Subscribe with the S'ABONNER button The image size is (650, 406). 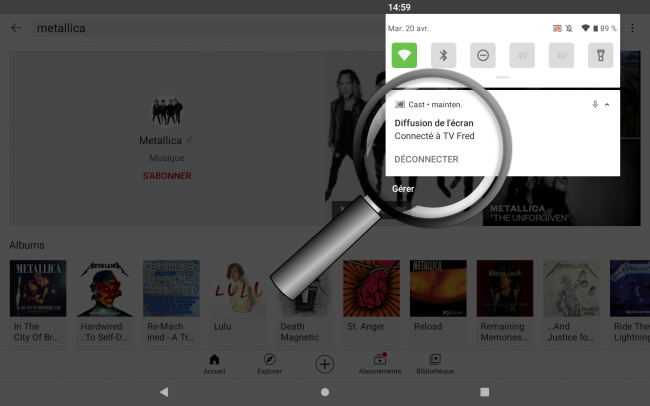[167, 176]
